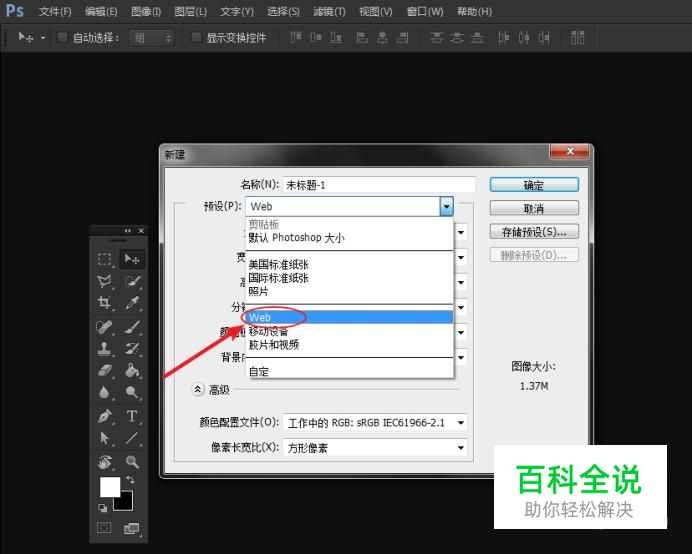The image size is (692, 554).
Task: Select the Rectangular Marquee tool
Action: (104, 259)
